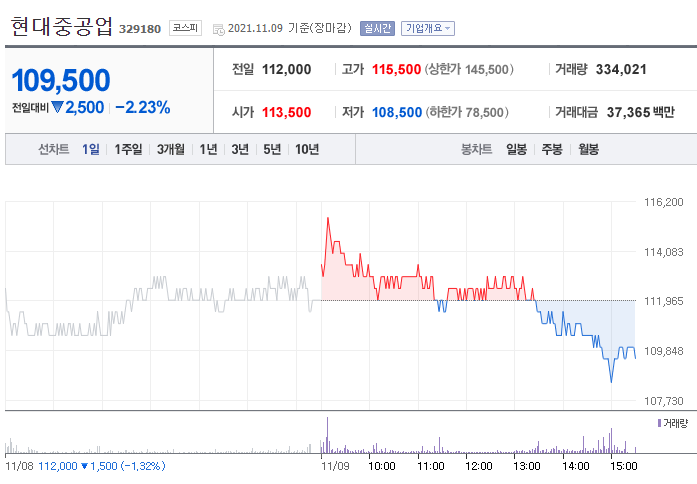Click the 시가 value 113,500
The width and height of the screenshot is (697, 484).
[287, 112]
